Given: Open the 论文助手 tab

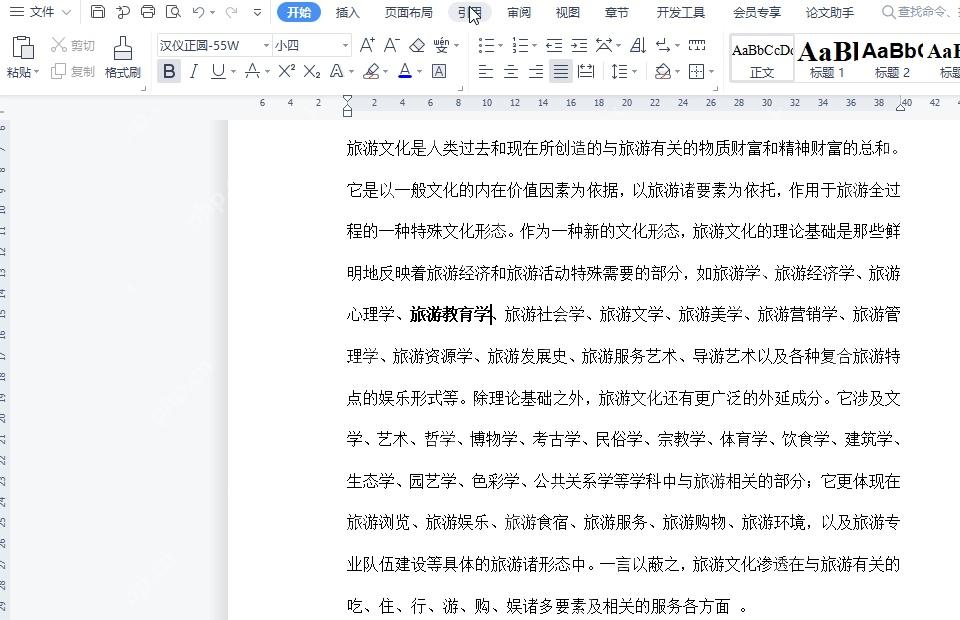Looking at the screenshot, I should click(x=830, y=12).
